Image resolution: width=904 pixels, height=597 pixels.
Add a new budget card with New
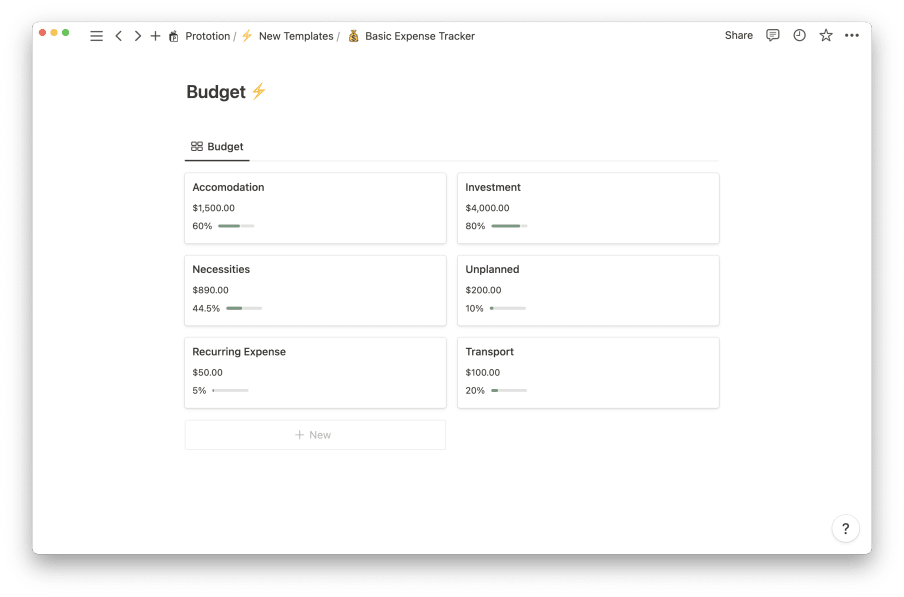pos(315,434)
